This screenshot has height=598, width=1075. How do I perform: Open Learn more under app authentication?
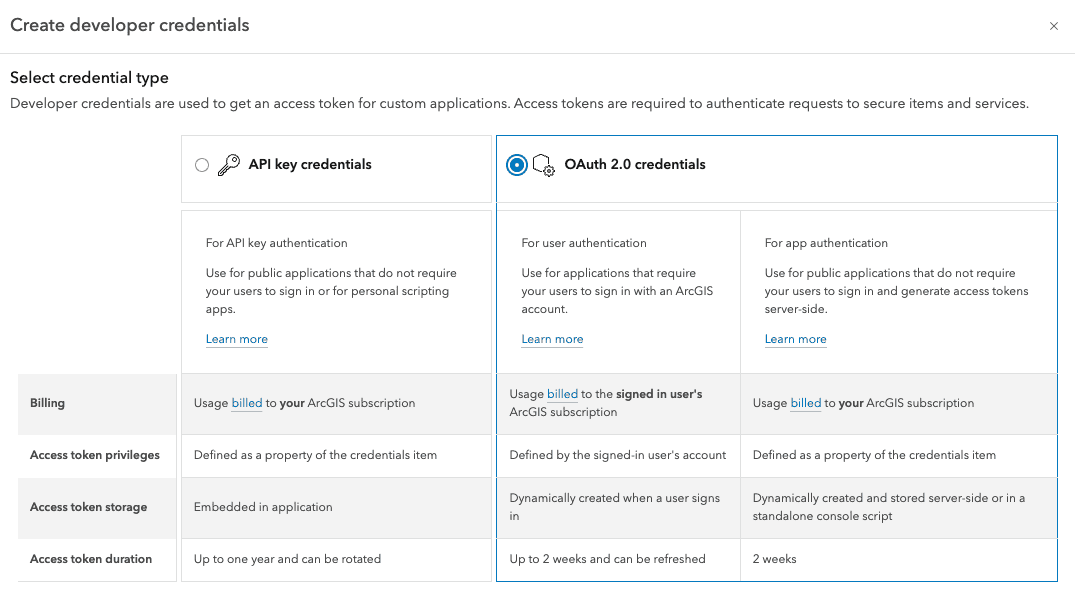pyautogui.click(x=795, y=339)
